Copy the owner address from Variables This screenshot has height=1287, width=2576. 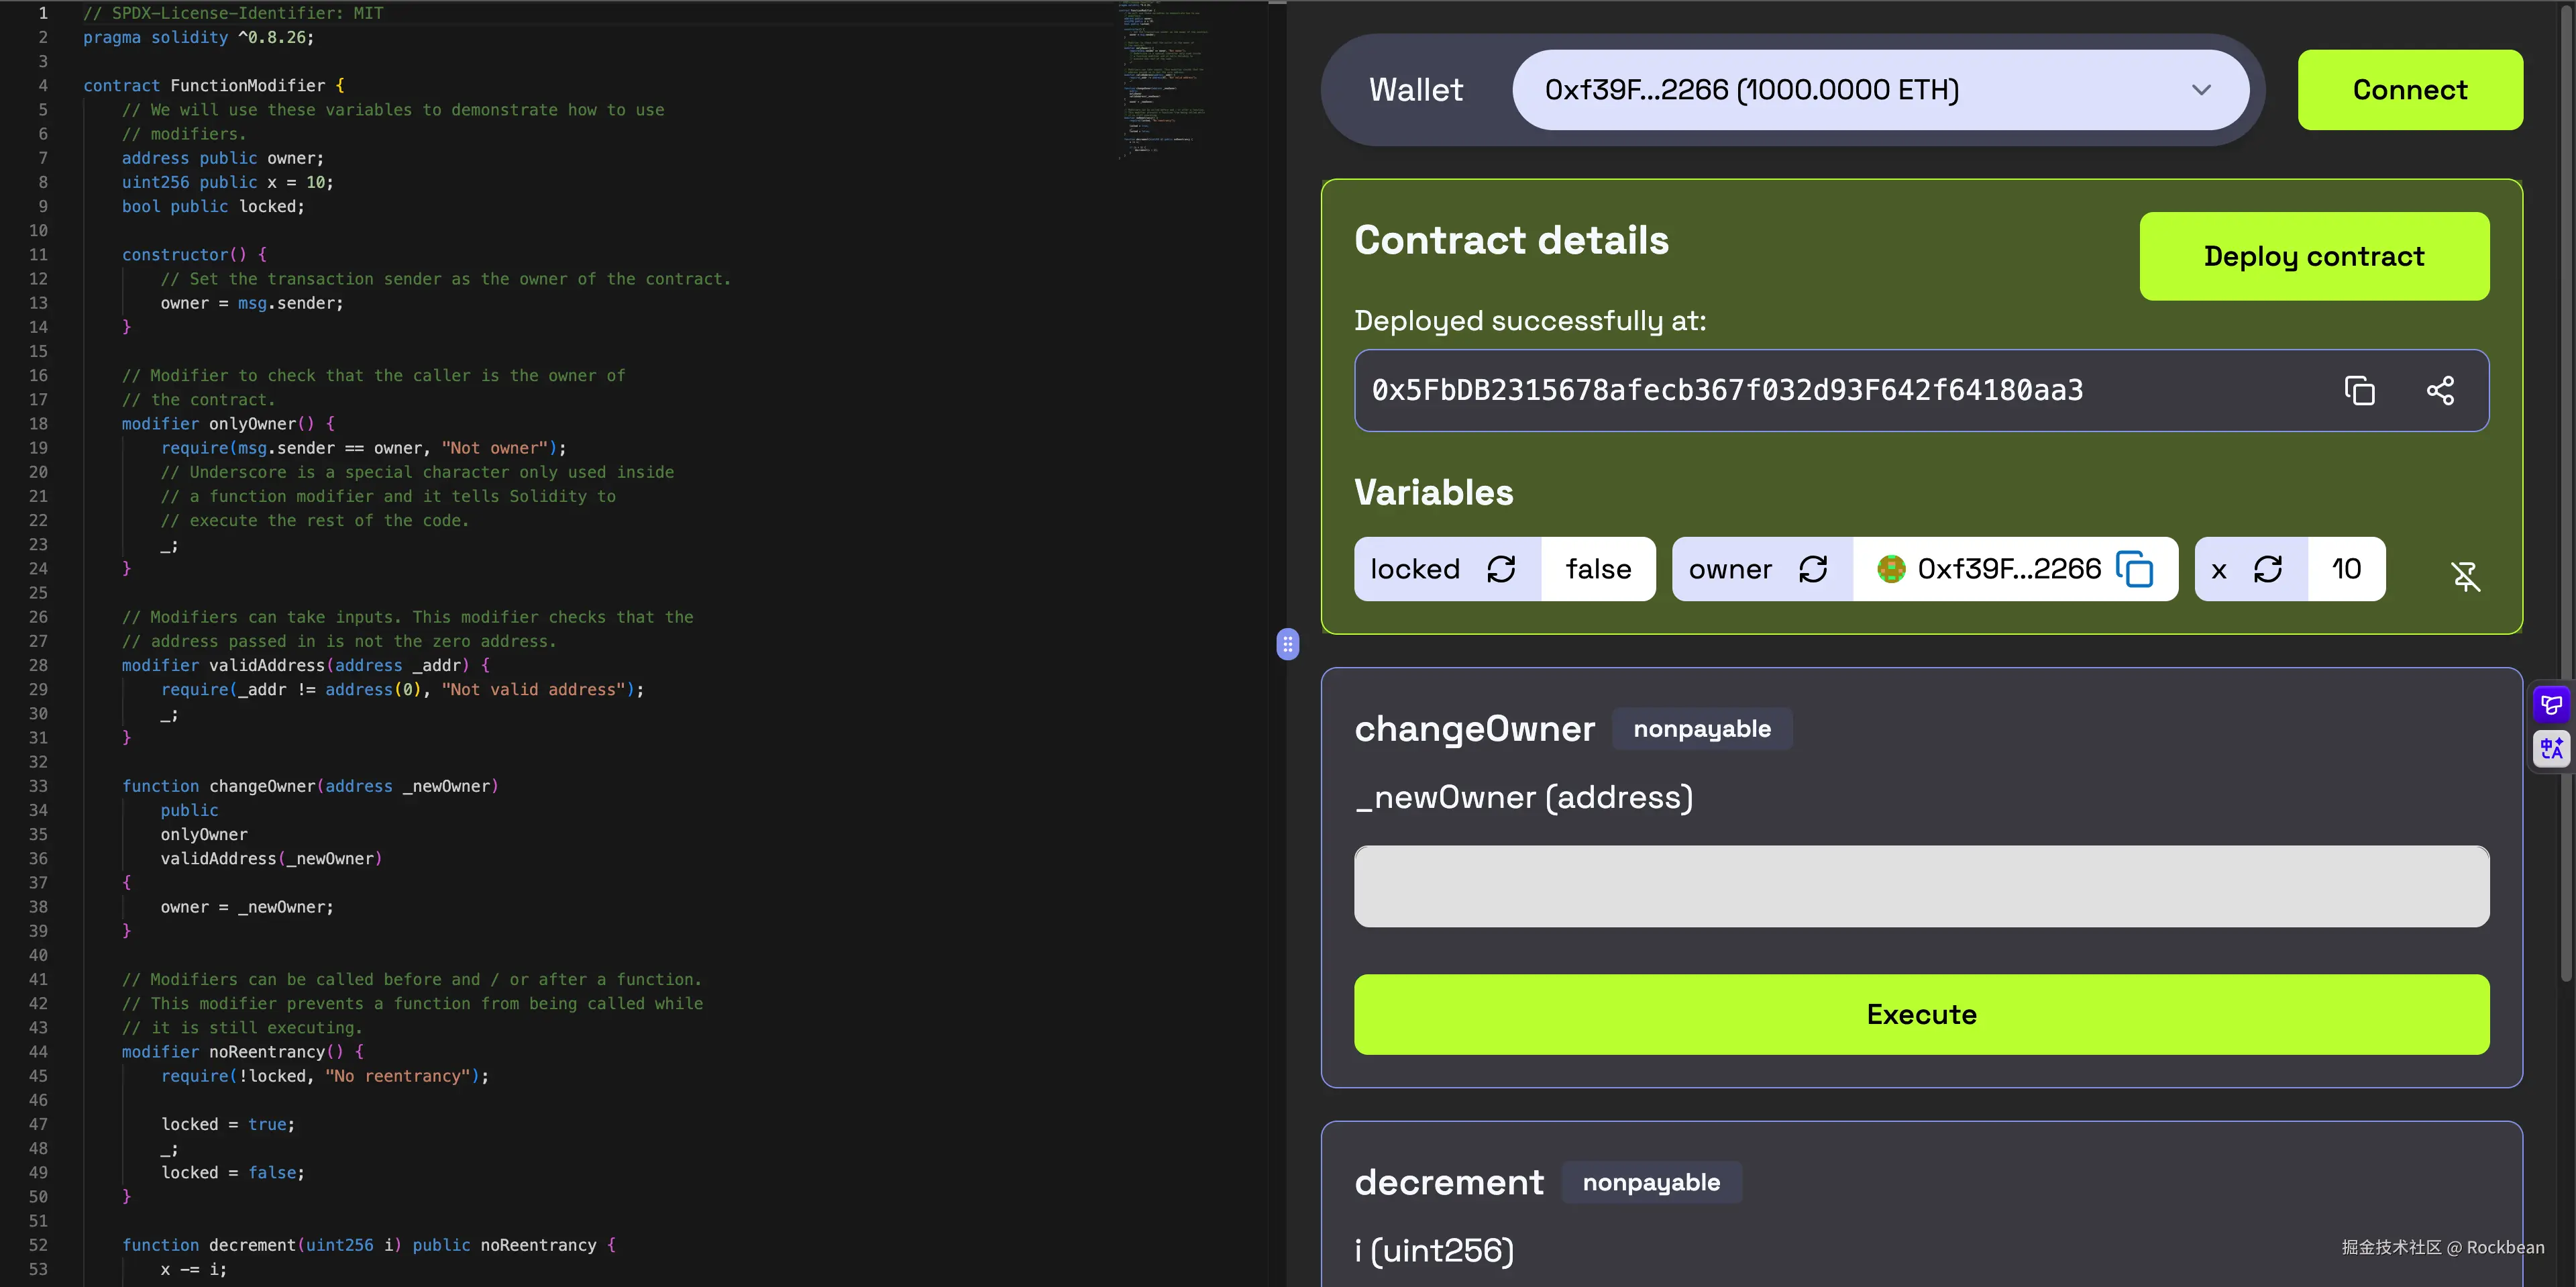click(x=2137, y=569)
